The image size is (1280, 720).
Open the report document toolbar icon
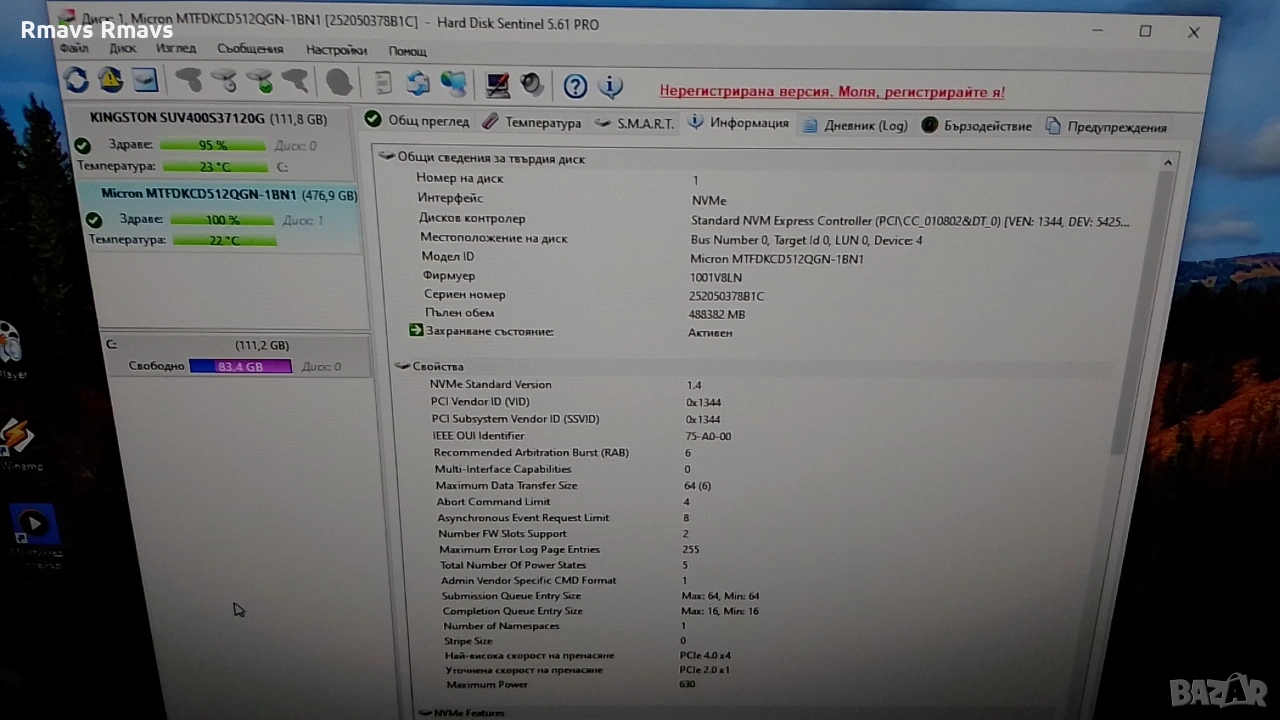(383, 83)
